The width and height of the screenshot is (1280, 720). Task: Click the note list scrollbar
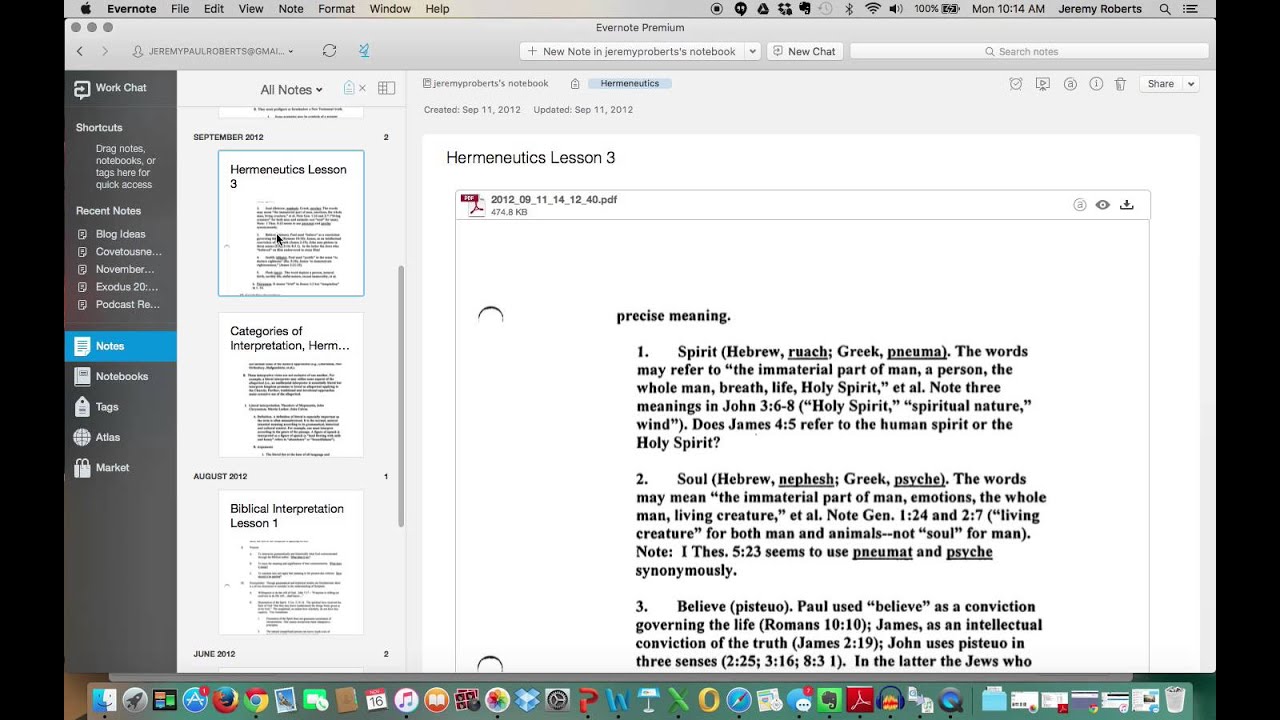point(401,396)
